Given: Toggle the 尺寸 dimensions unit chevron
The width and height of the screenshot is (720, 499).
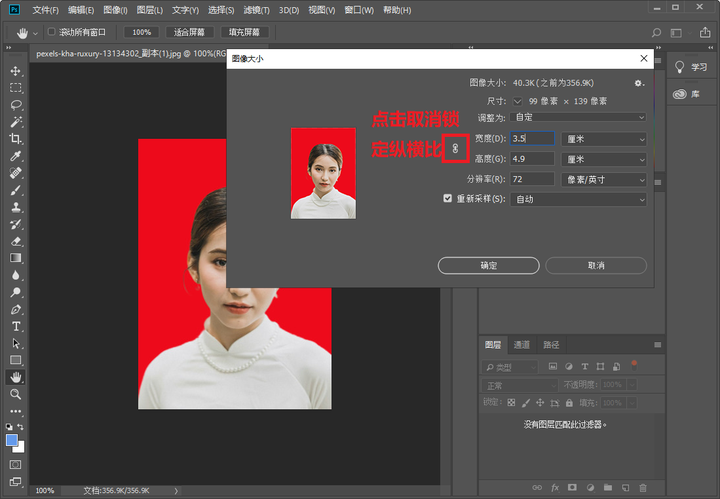Looking at the screenshot, I should pos(518,101).
